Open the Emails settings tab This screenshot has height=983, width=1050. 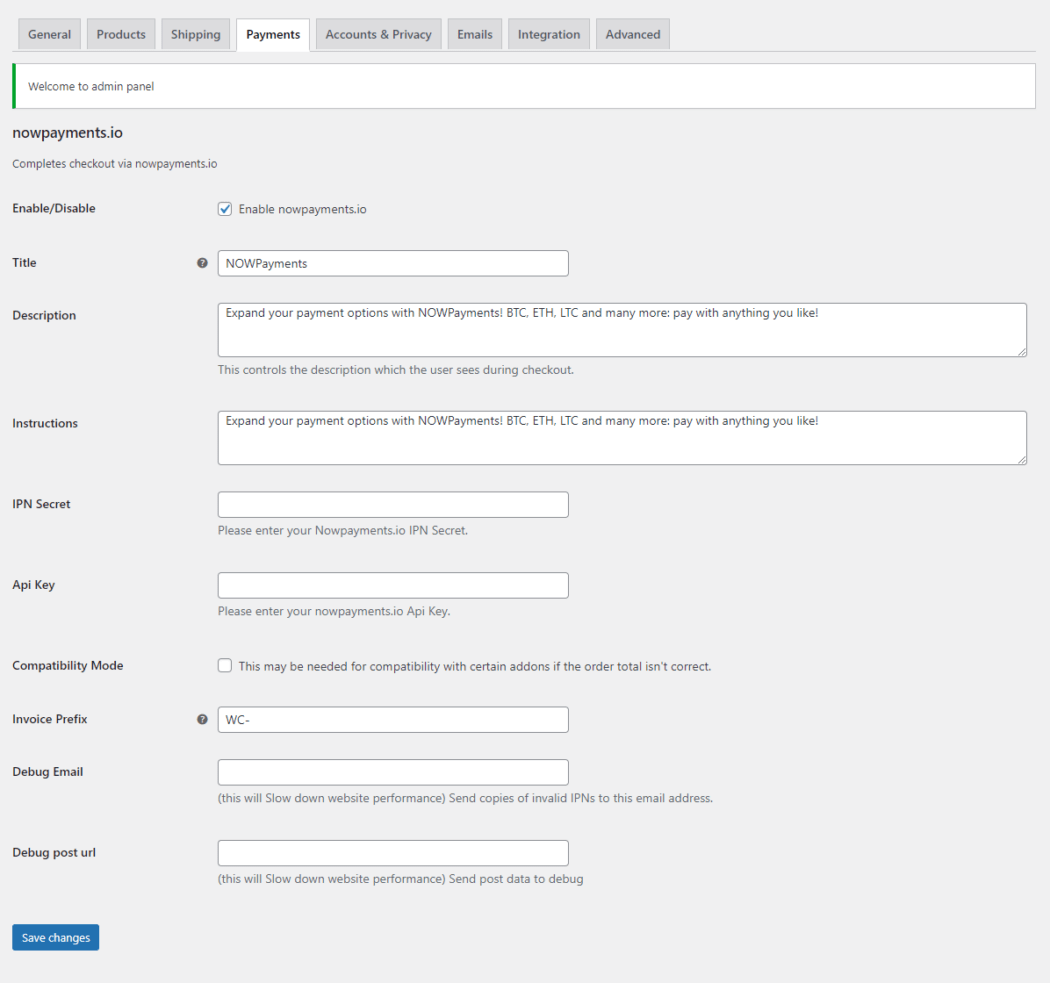point(474,34)
